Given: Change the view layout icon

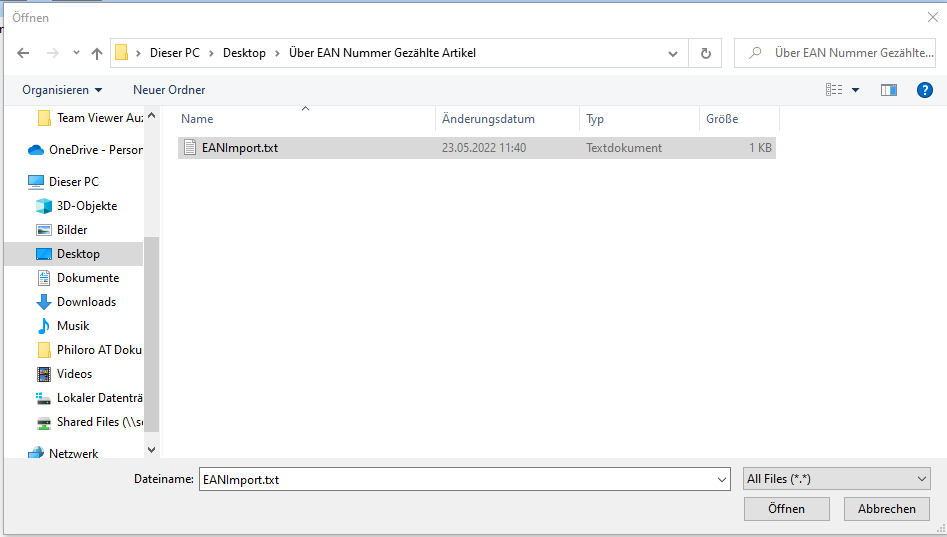Looking at the screenshot, I should click(x=834, y=90).
